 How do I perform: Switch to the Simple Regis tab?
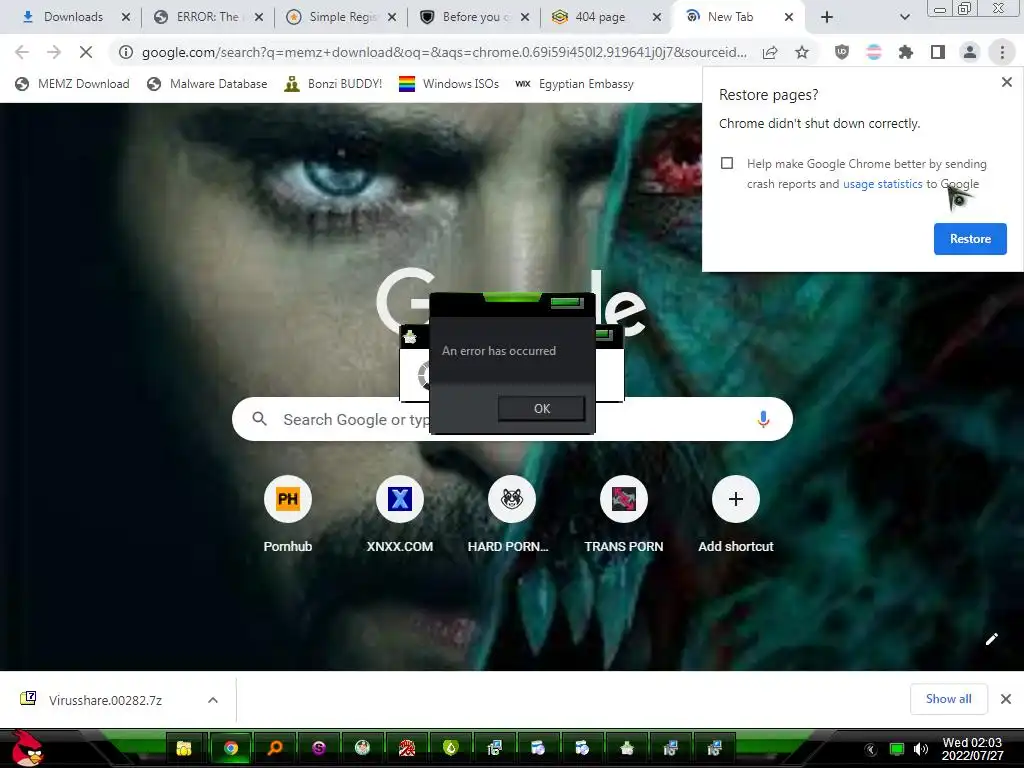coord(342,17)
